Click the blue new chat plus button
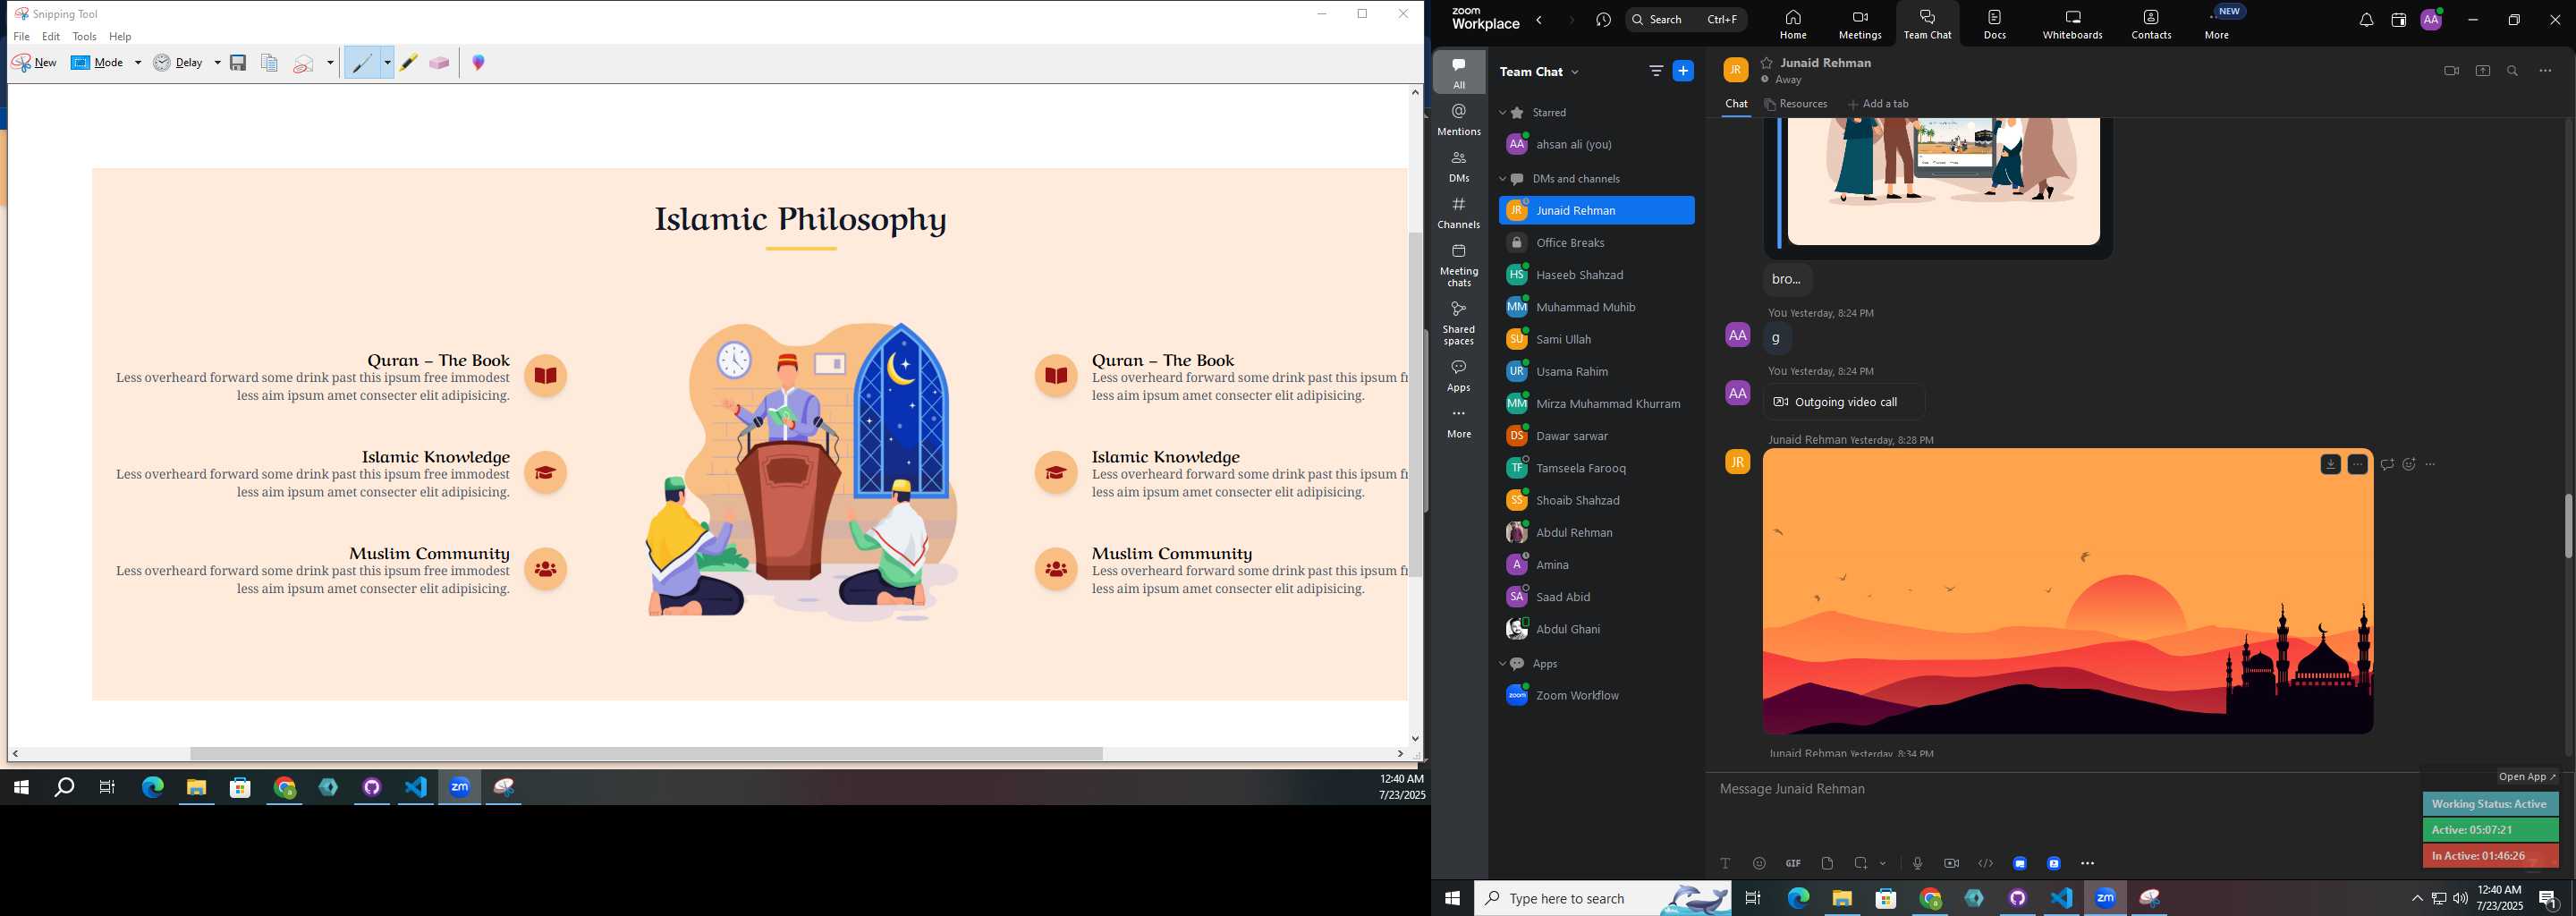The image size is (2576, 916). point(1684,71)
